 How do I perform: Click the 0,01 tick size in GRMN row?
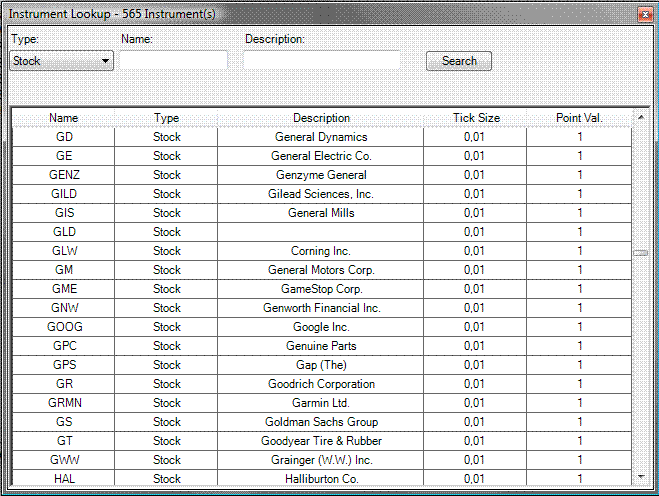click(x=475, y=403)
